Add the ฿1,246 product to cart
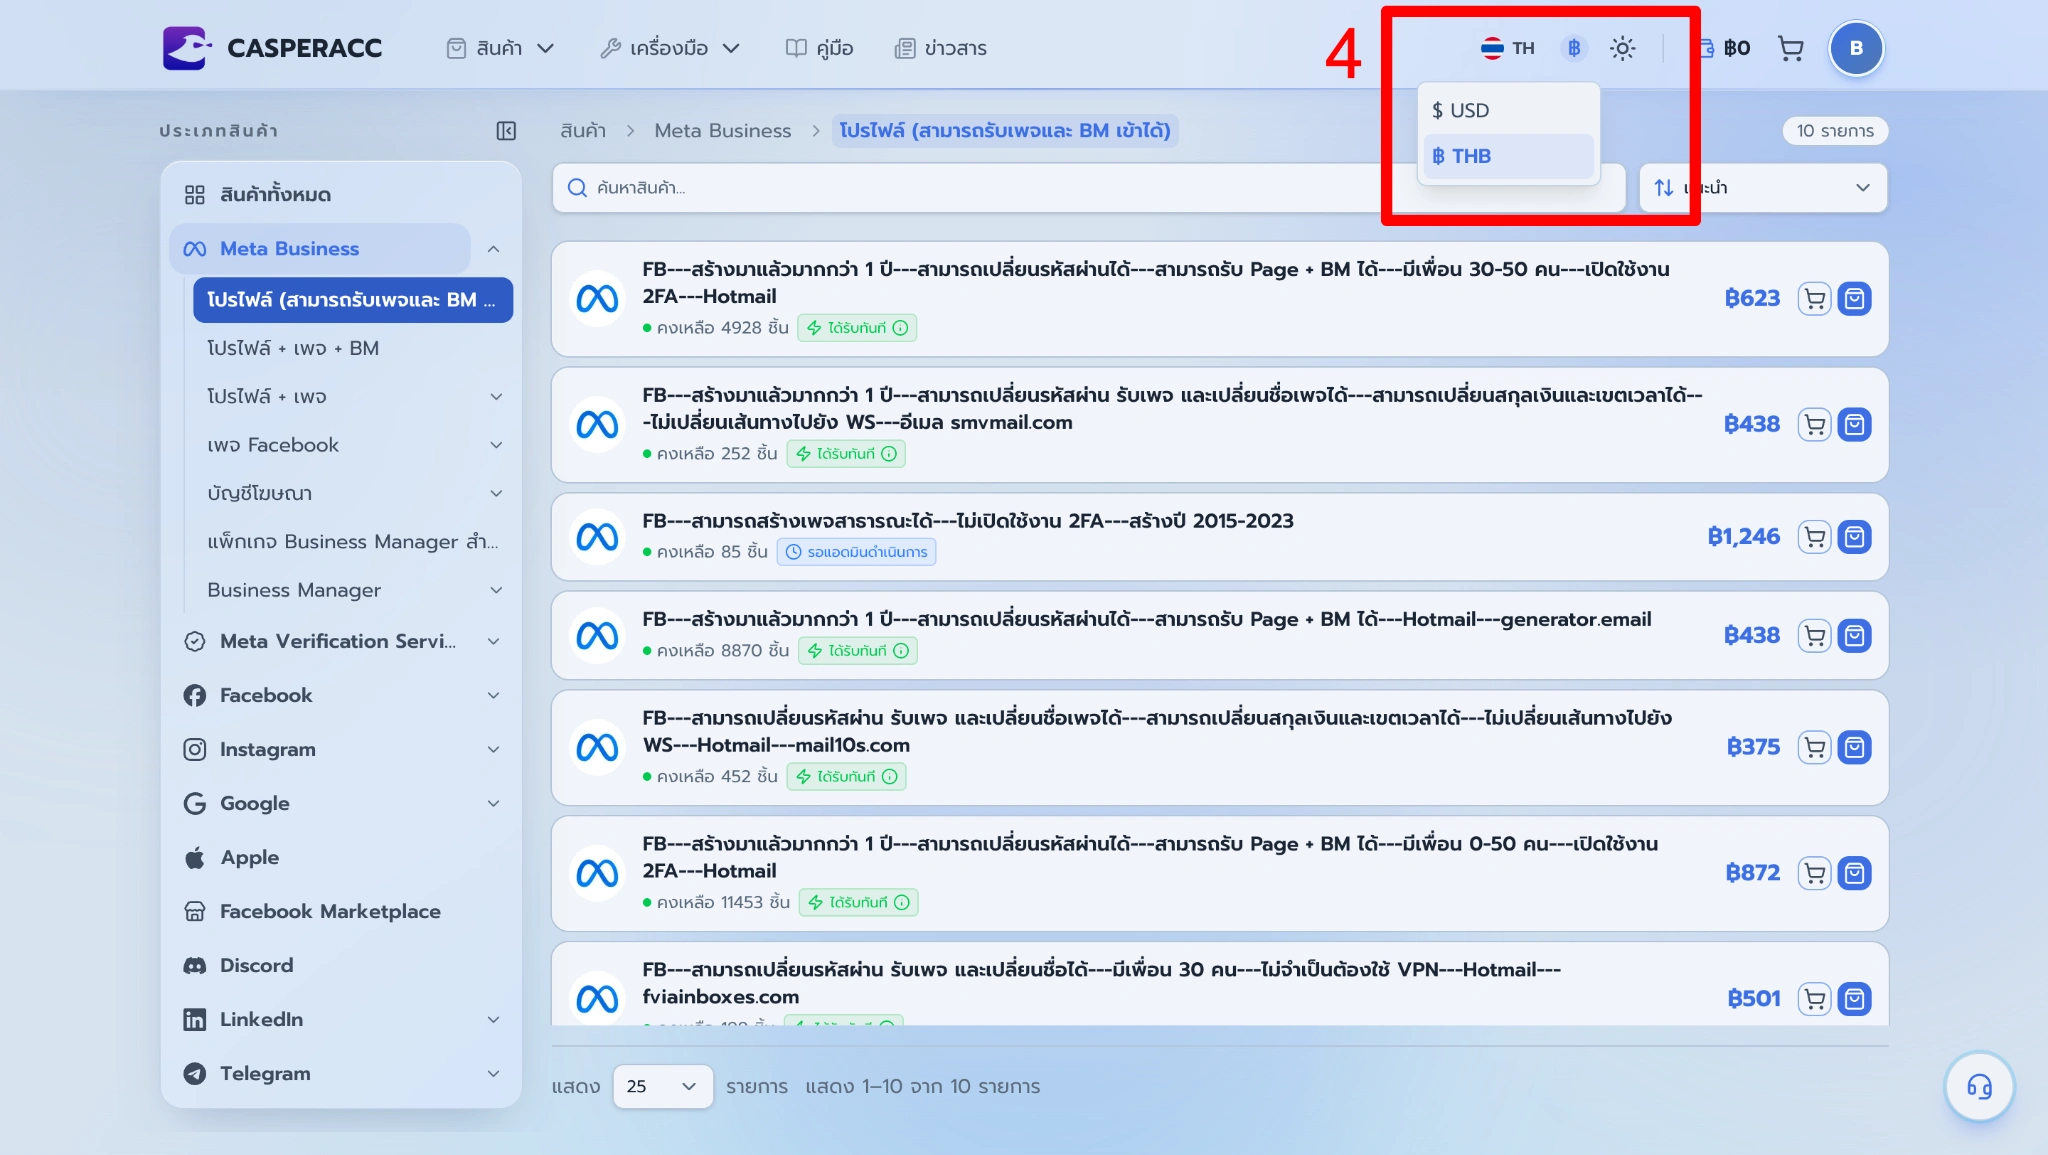 pyautogui.click(x=1814, y=537)
